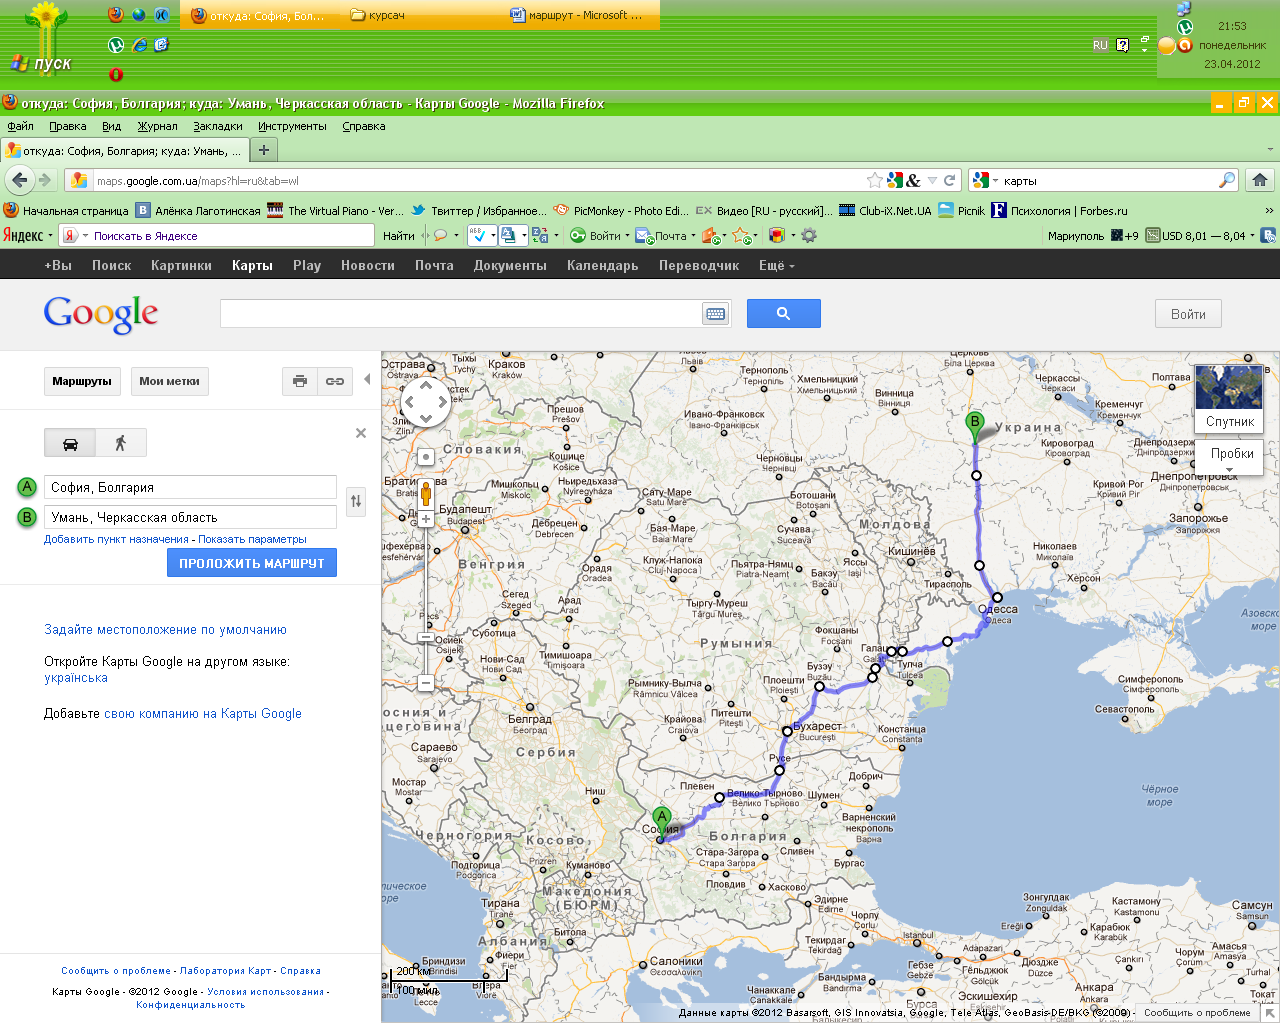Viewport: 1280px width, 1024px height.
Task: Open URL history dropdown in address bar
Action: click(x=932, y=181)
